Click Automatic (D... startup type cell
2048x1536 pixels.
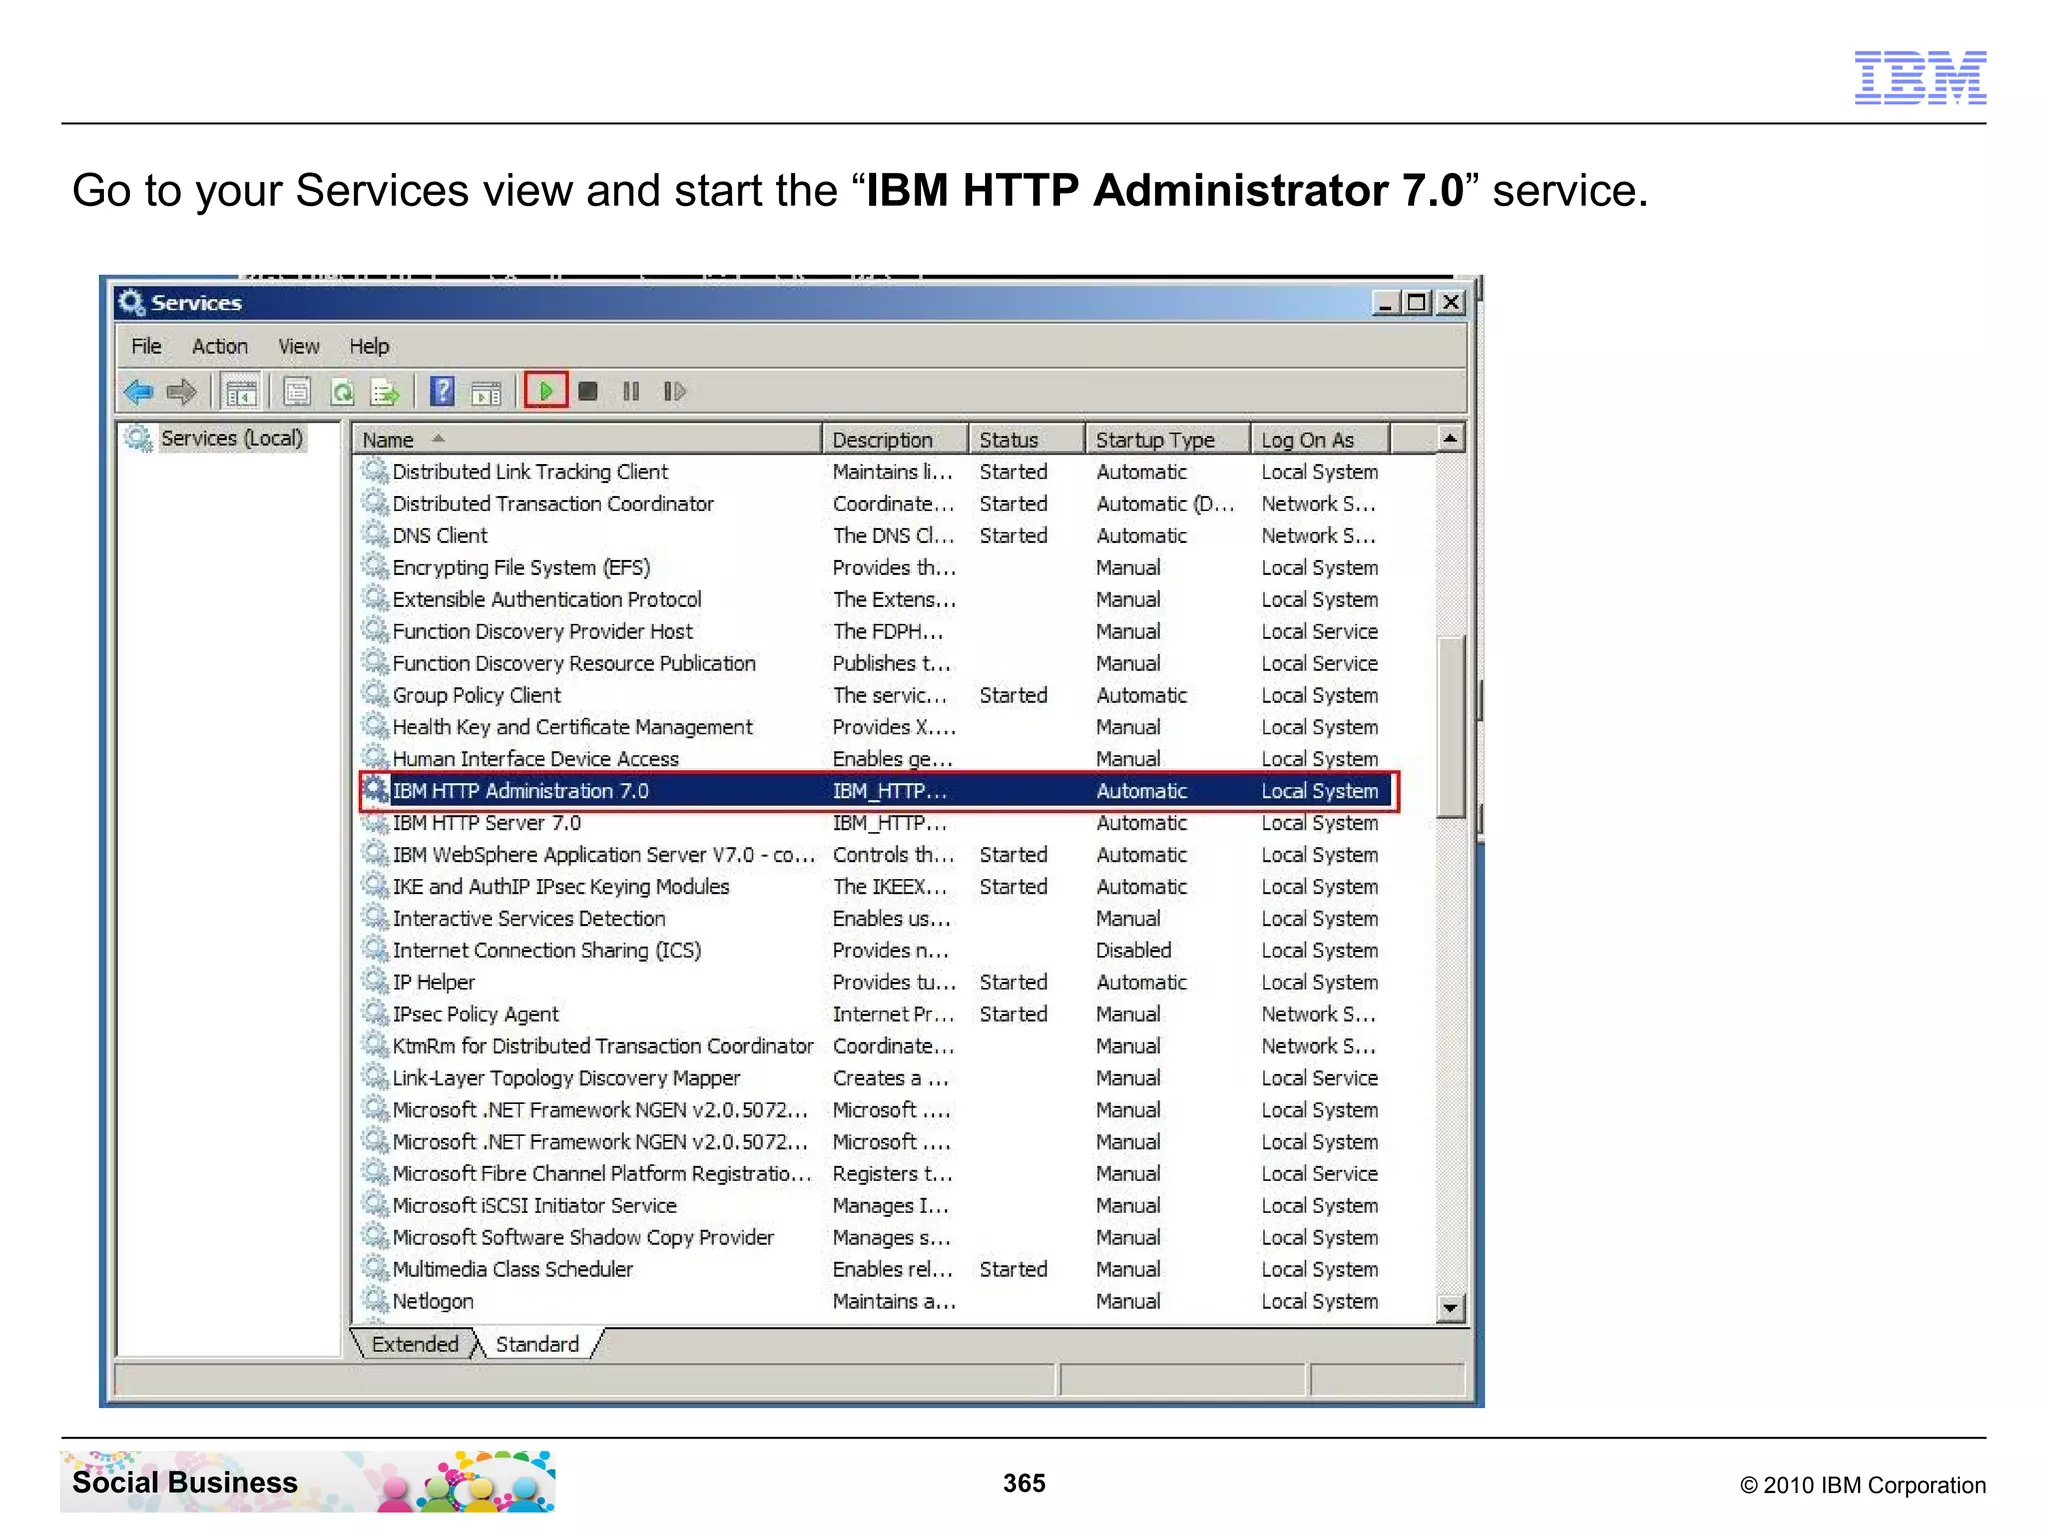click(x=1165, y=503)
